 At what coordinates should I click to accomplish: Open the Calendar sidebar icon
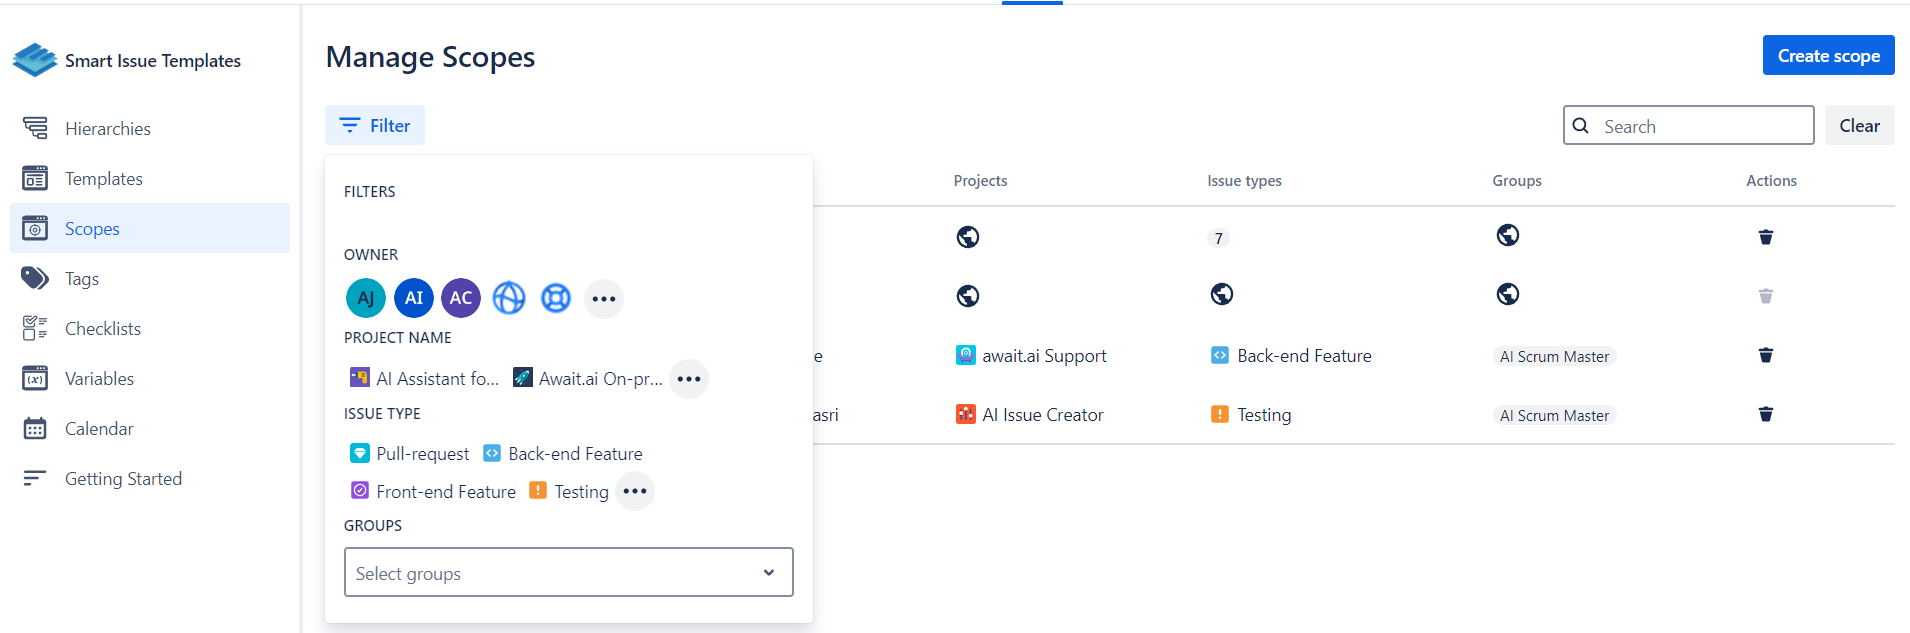pyautogui.click(x=35, y=428)
